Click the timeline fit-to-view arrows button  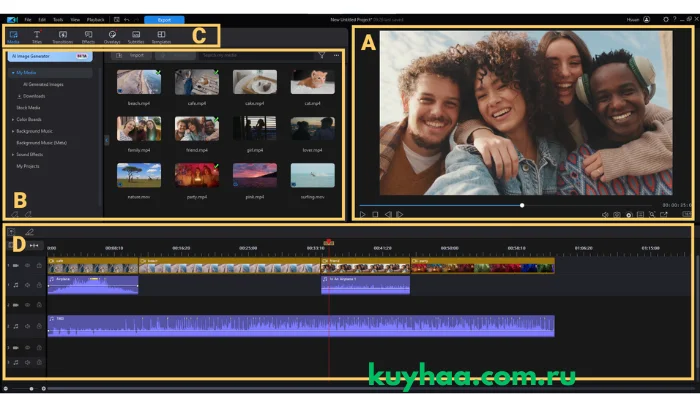tap(34, 245)
